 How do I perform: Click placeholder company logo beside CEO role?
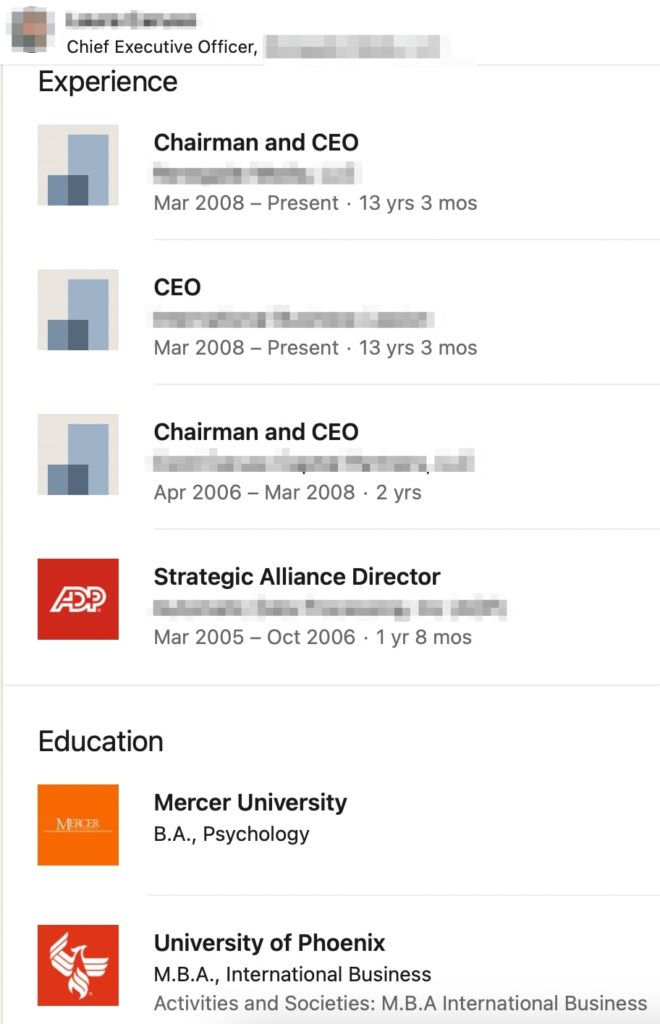(x=78, y=310)
